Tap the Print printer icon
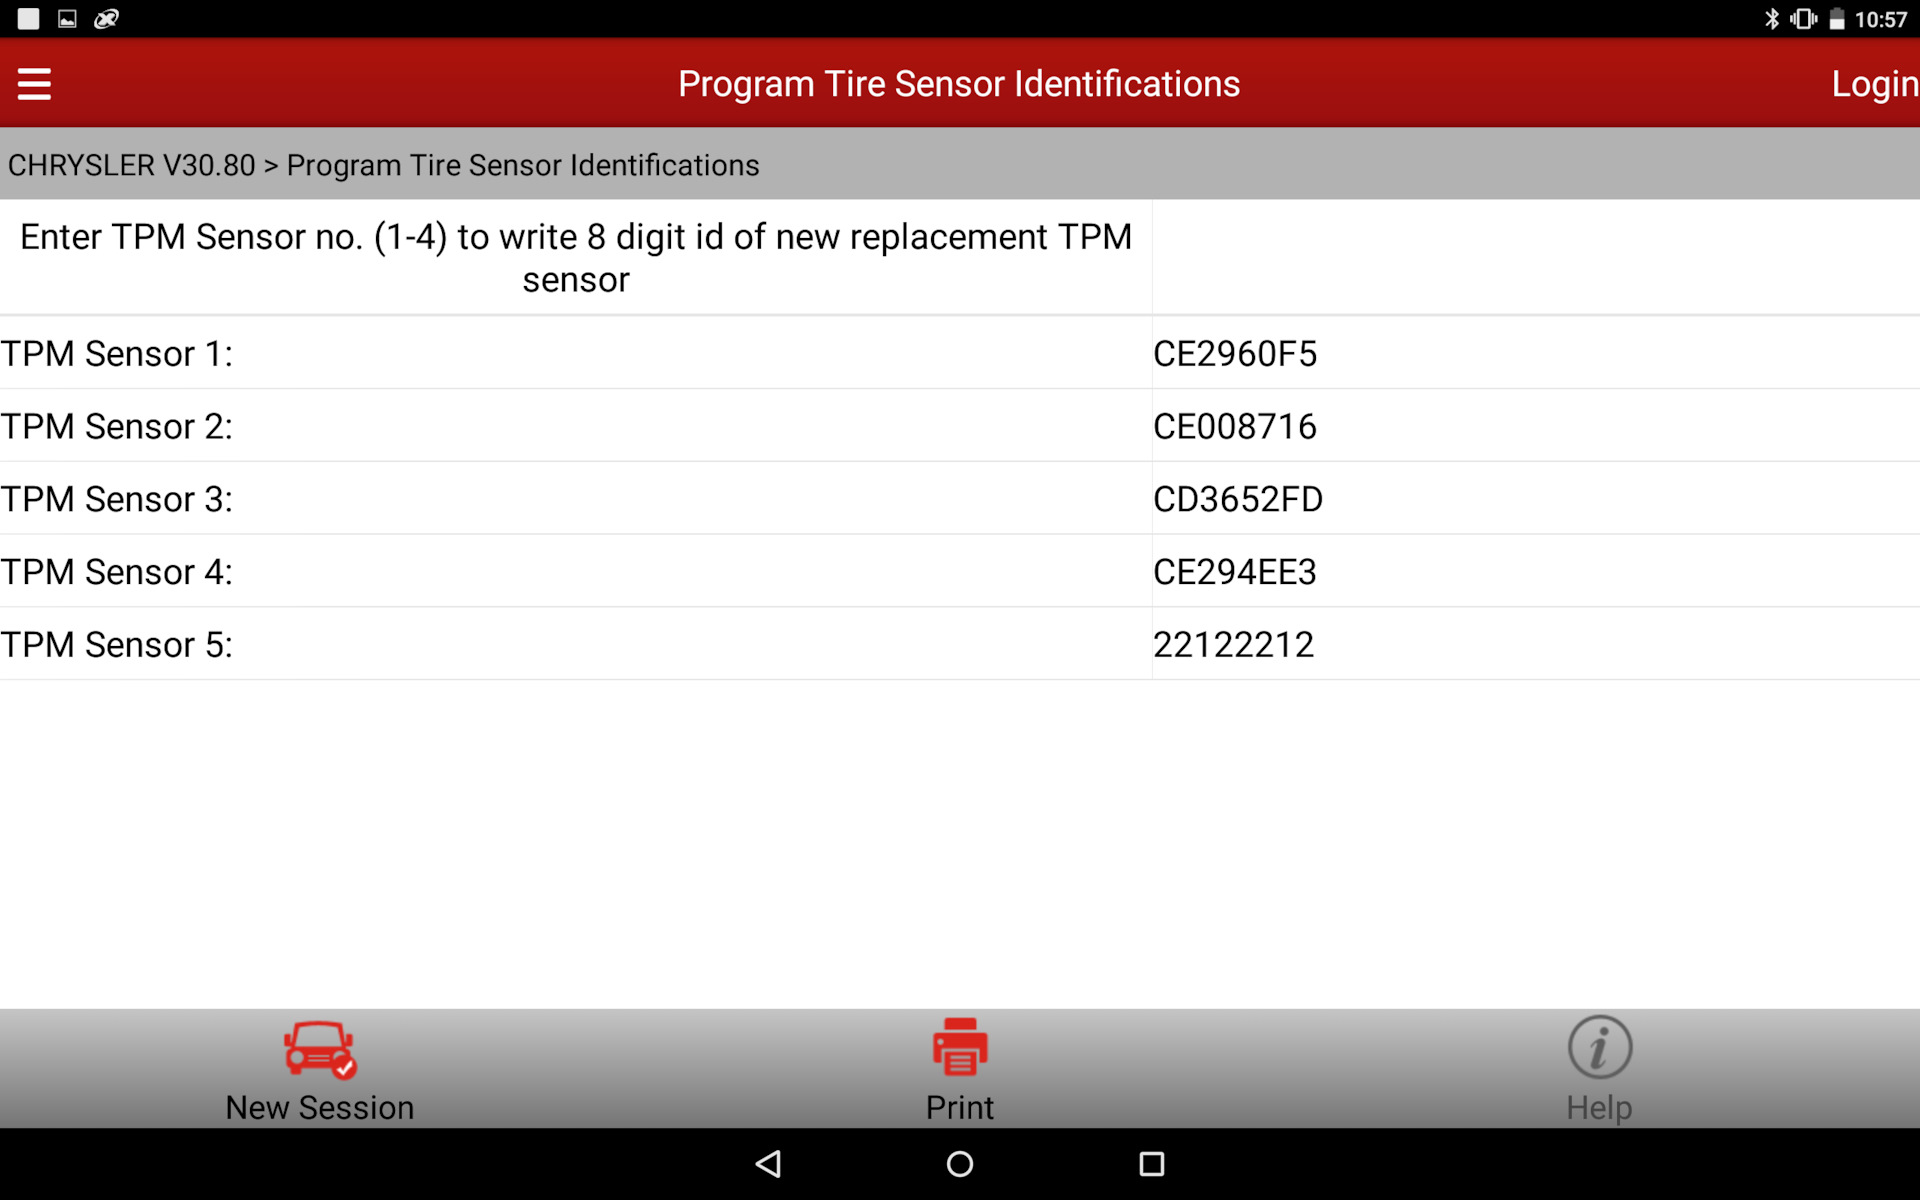This screenshot has width=1920, height=1200. [x=959, y=1047]
